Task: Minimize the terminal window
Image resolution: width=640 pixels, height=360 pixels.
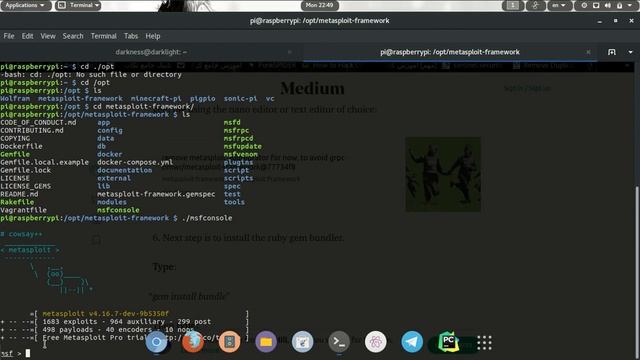Action: point(600,21)
